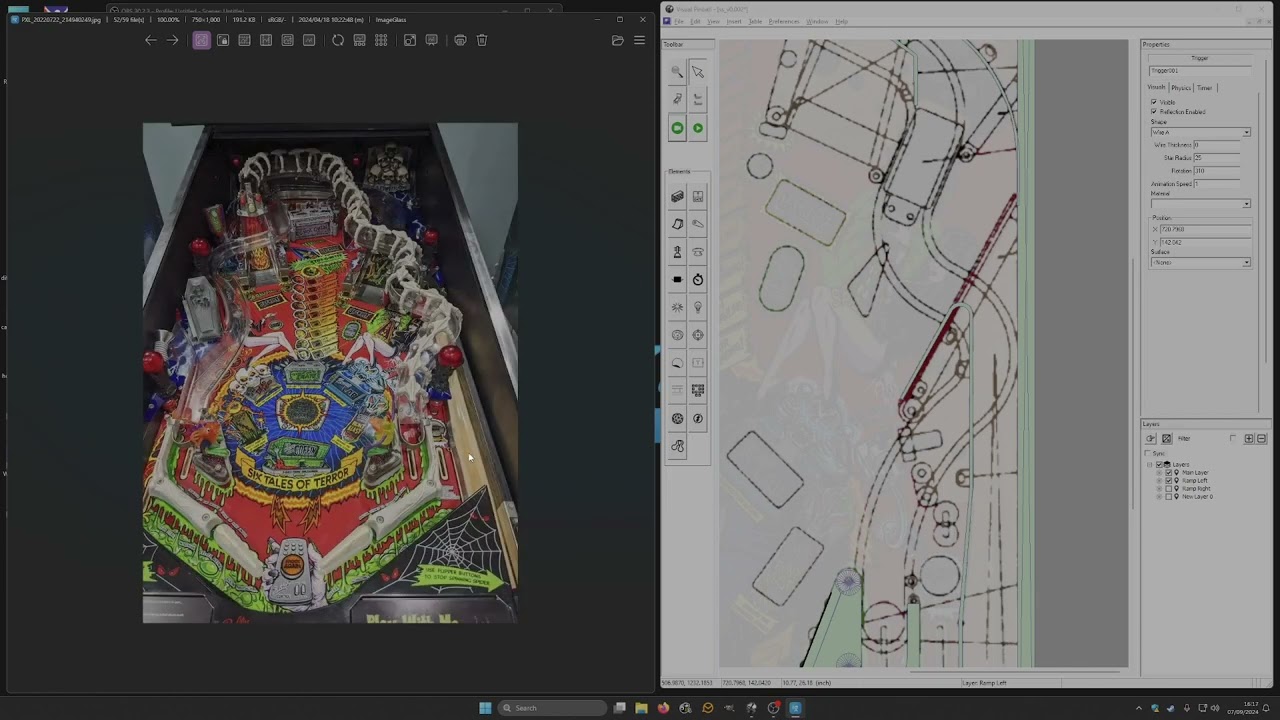Select the Magnify tool in Visual Pinball toolbar
This screenshot has height=720, width=1280.
[x=677, y=72]
